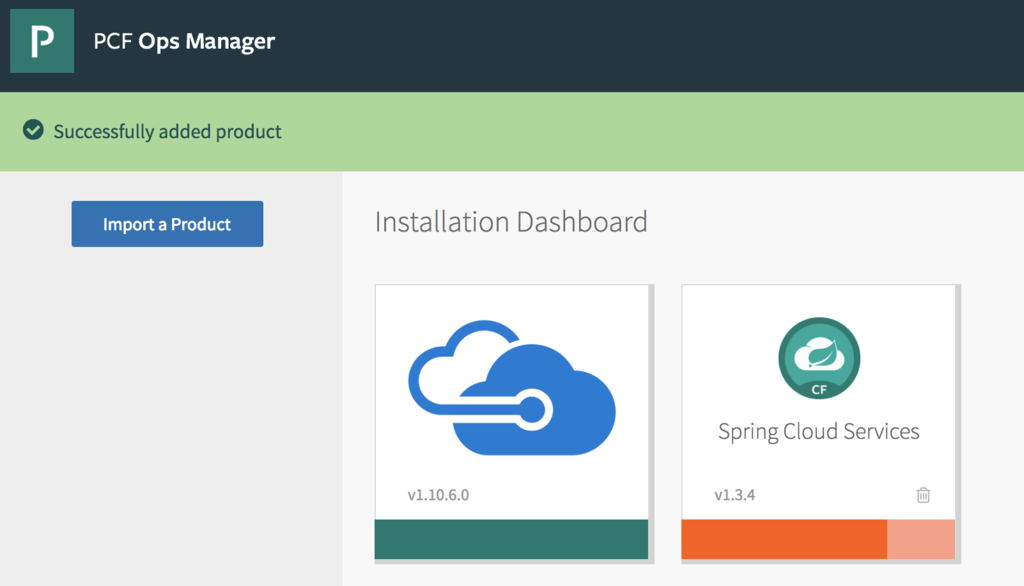Click the dark header bar's empty area
This screenshot has width=1024, height=586.
click(x=650, y=45)
